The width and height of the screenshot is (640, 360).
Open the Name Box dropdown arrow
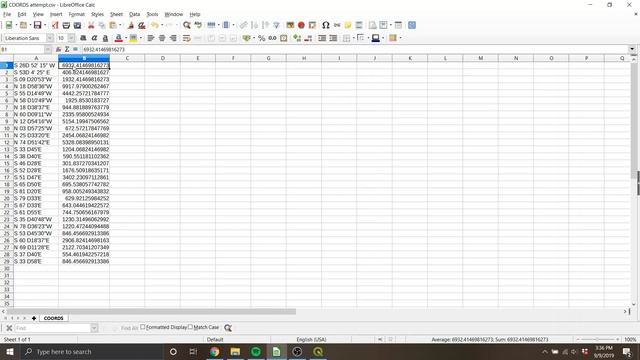pos(48,49)
